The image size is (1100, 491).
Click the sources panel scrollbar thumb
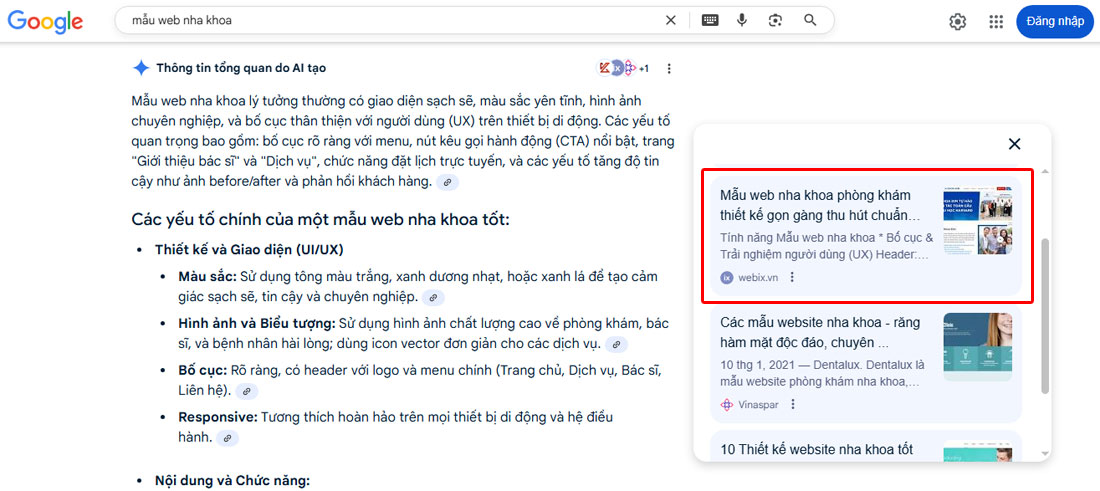(x=1045, y=316)
